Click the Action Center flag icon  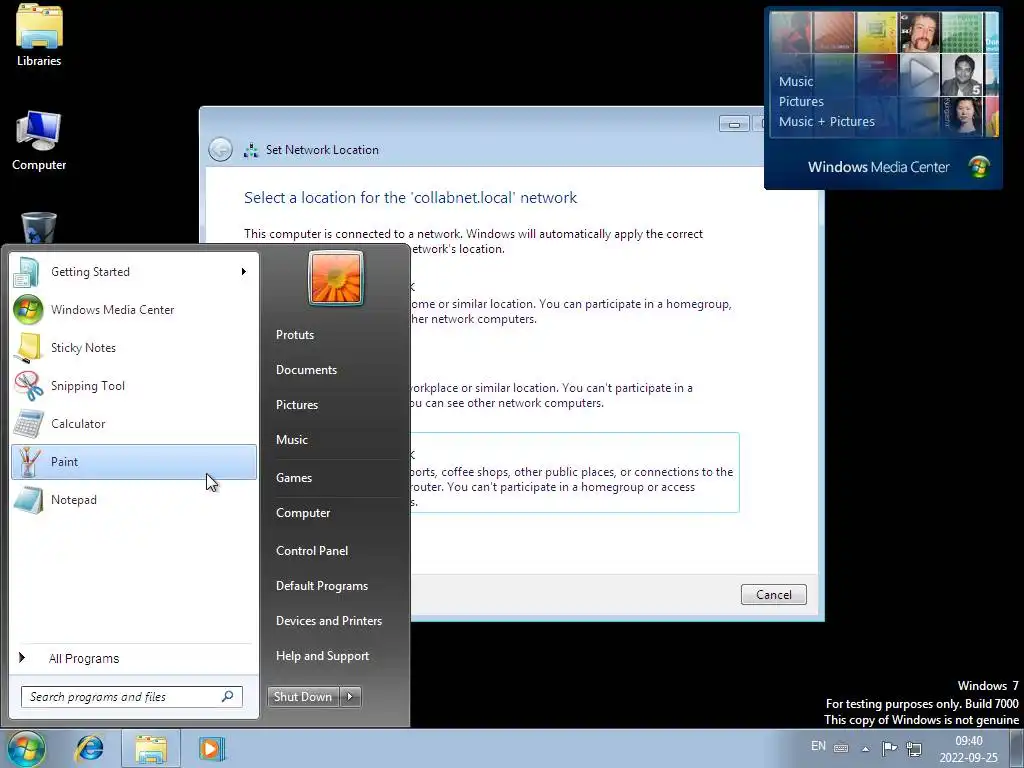889,748
